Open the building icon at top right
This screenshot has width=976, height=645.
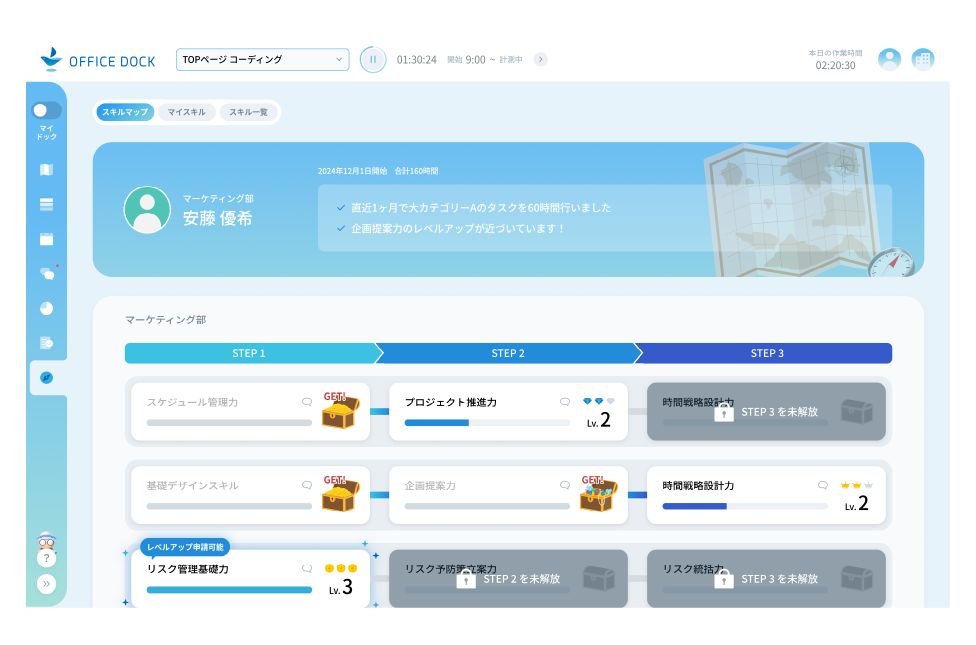[922, 59]
